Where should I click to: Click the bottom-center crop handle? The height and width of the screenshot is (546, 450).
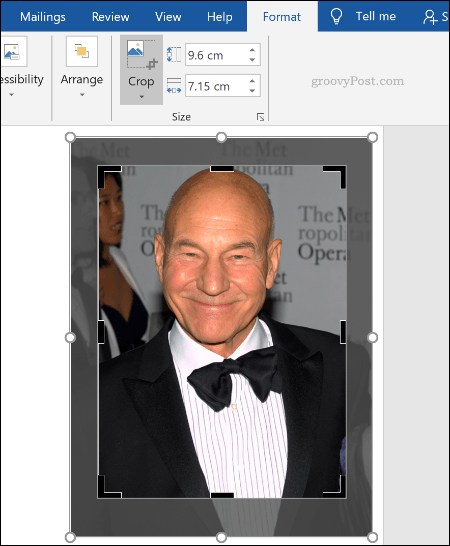pyautogui.click(x=222, y=495)
